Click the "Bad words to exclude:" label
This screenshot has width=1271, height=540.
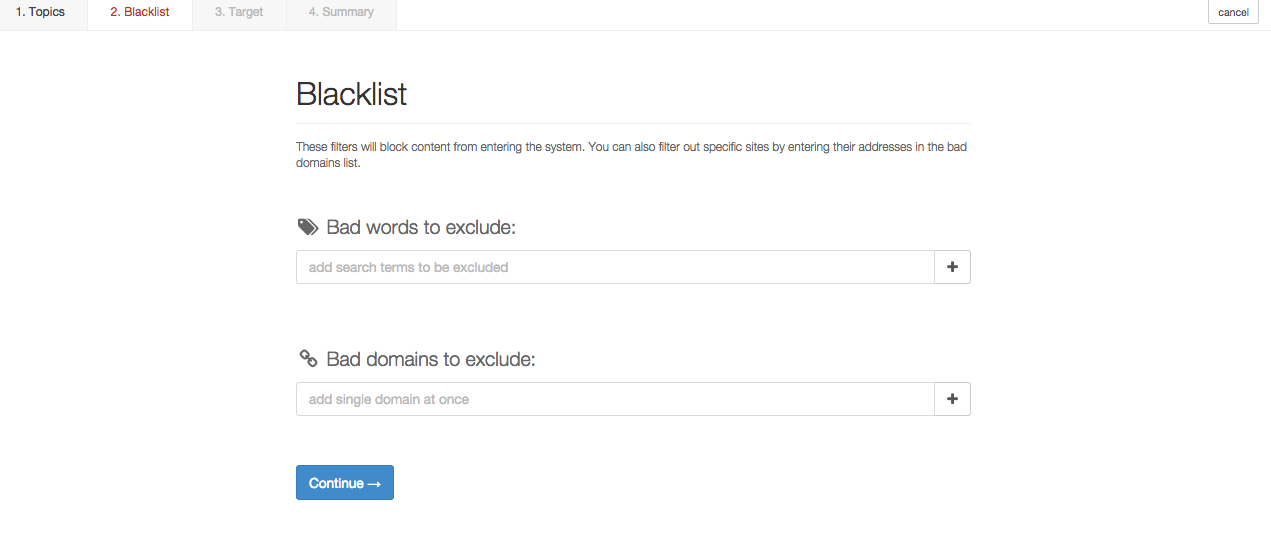(421, 227)
